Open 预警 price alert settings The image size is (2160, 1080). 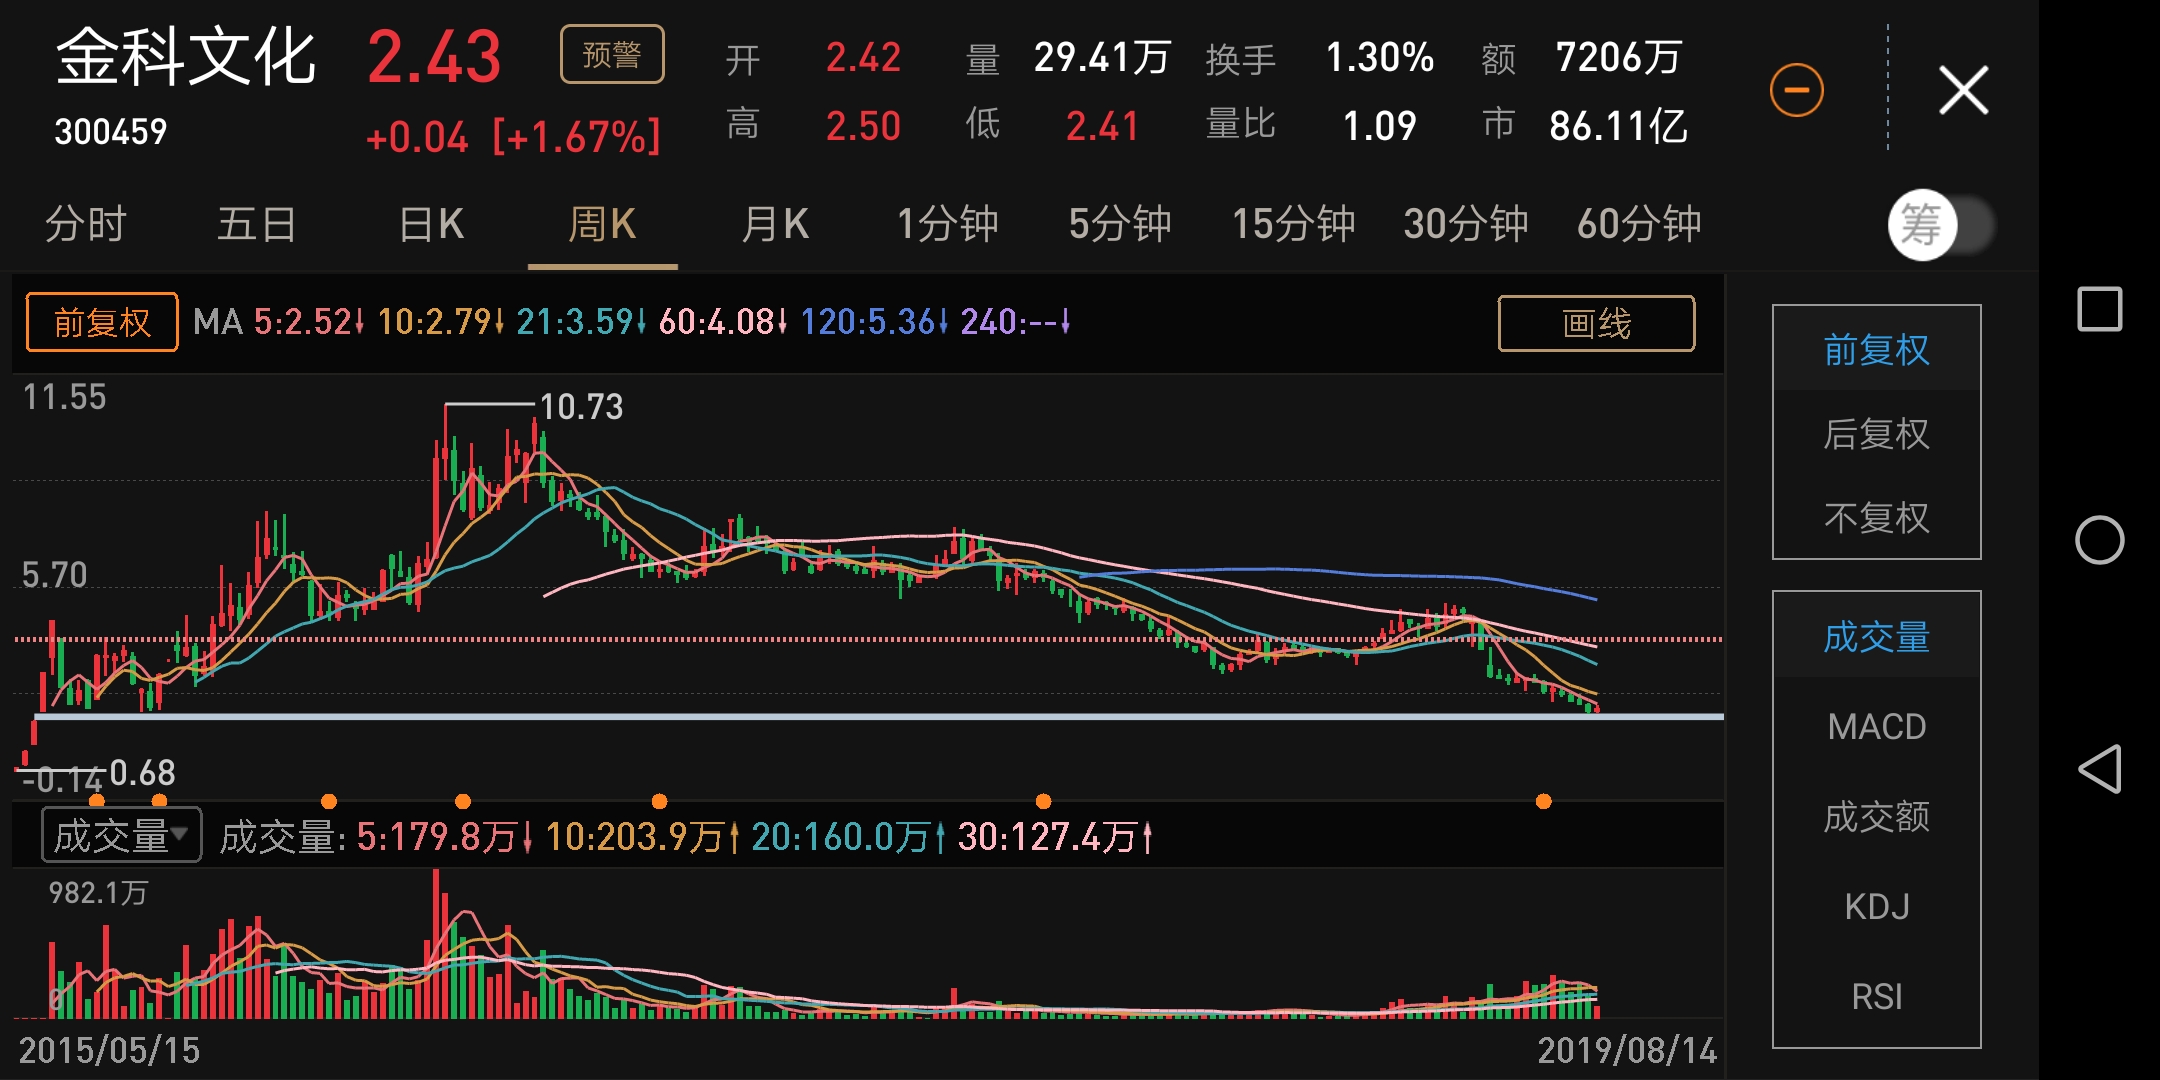[x=612, y=55]
